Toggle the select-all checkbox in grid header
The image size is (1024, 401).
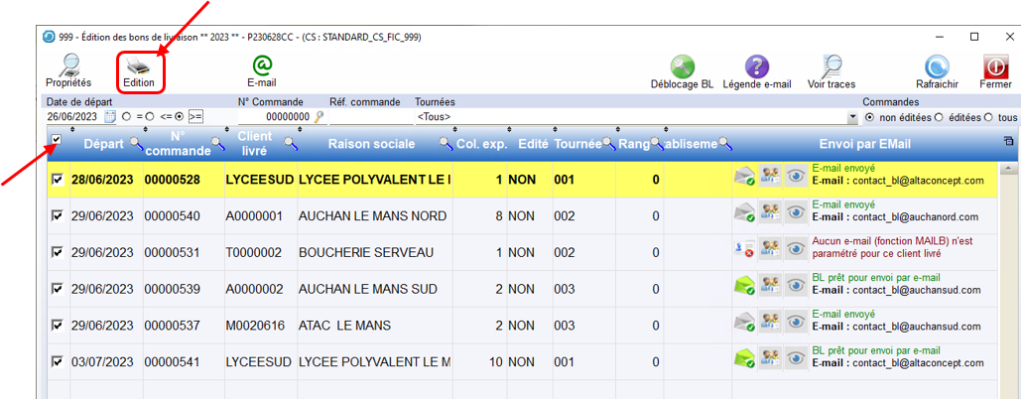tap(56, 141)
